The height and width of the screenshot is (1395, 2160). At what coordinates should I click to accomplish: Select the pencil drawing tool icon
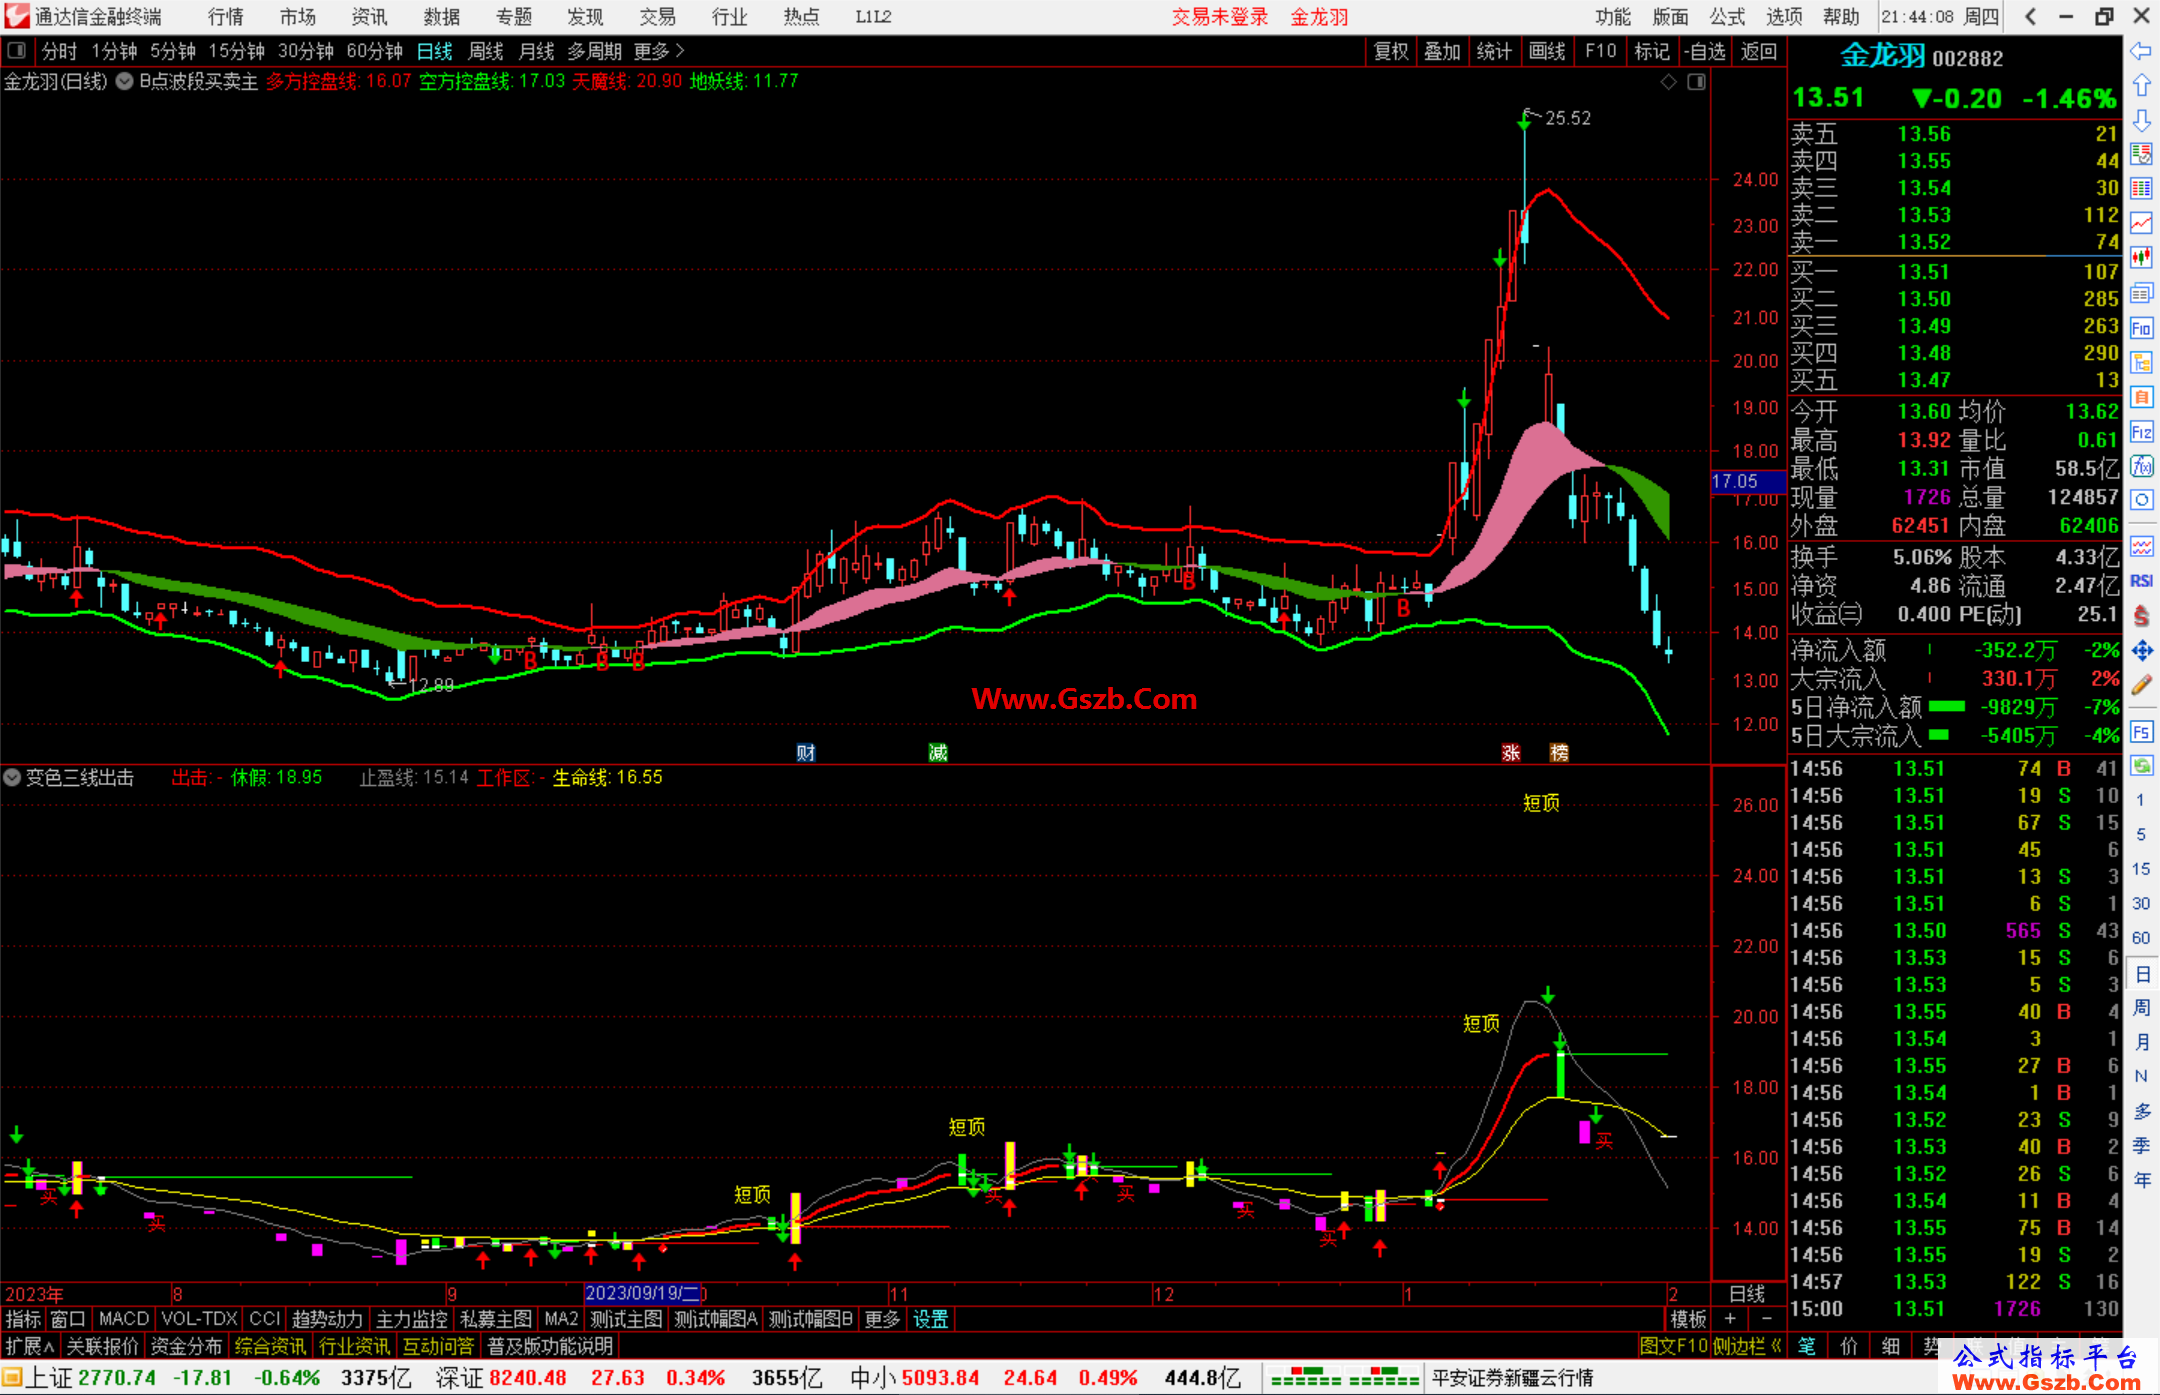tap(2141, 685)
